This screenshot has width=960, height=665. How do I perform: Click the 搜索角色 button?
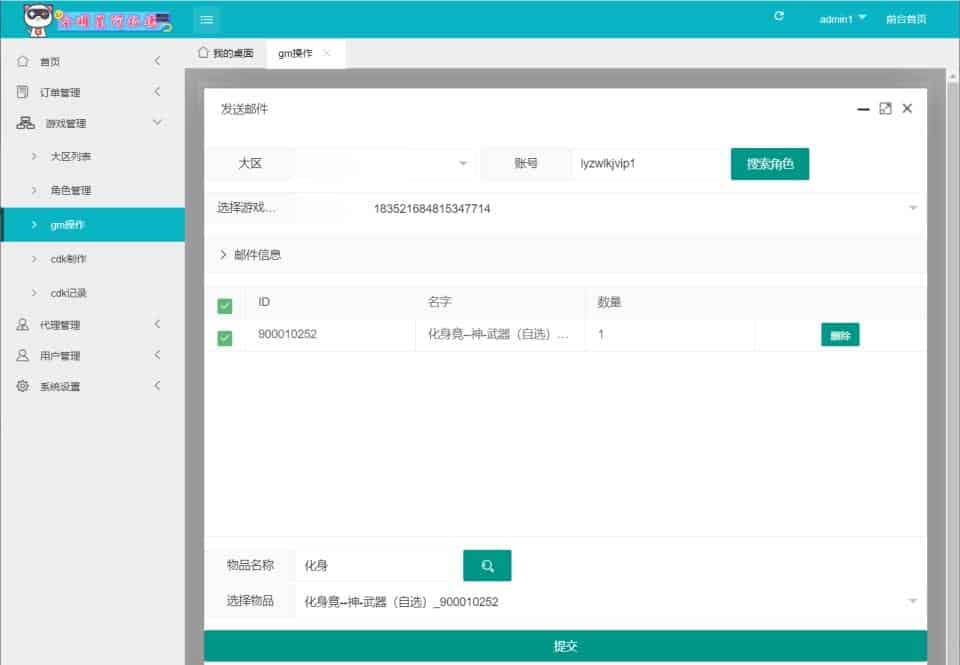[x=770, y=163]
